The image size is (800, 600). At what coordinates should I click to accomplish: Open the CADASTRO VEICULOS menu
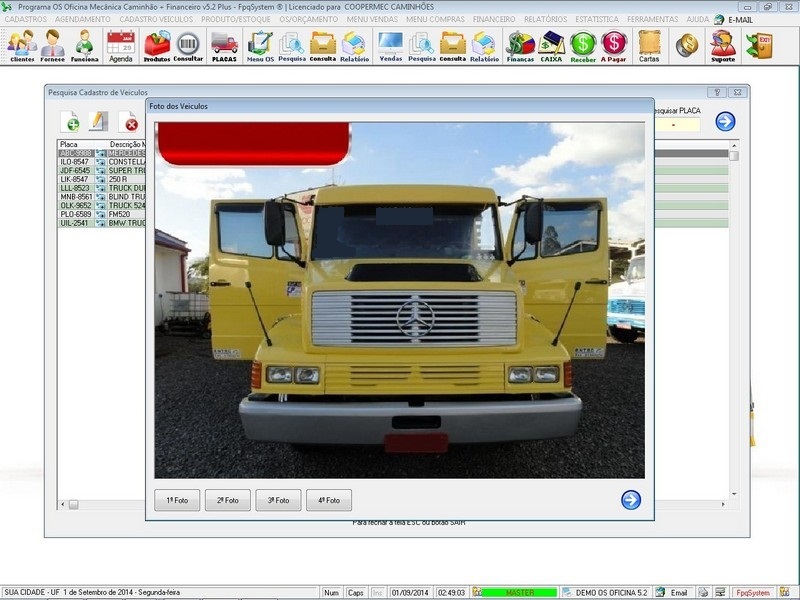pyautogui.click(x=156, y=19)
